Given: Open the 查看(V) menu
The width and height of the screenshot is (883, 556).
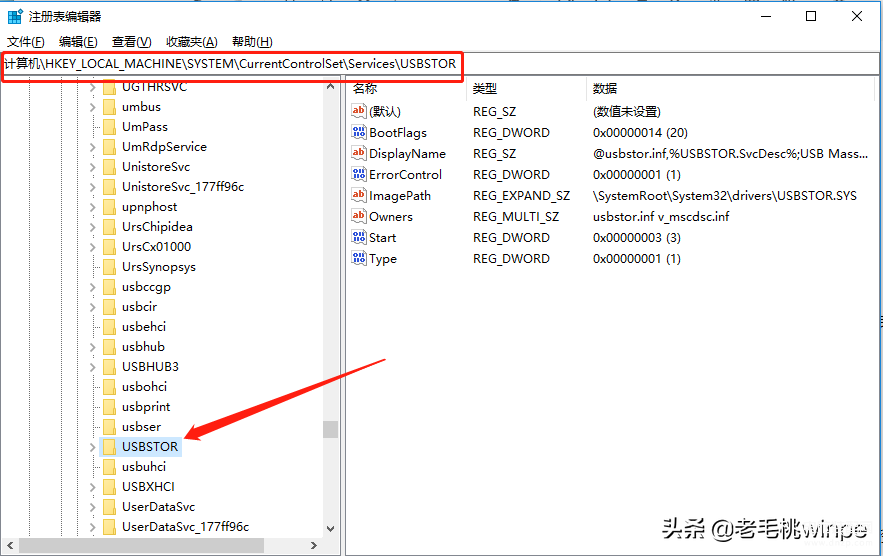Looking at the screenshot, I should click(131, 42).
